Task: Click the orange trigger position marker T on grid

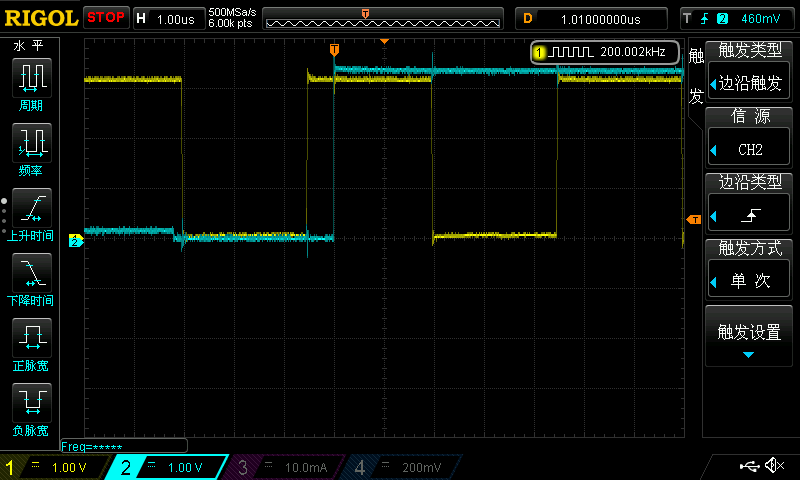Action: 334,49
